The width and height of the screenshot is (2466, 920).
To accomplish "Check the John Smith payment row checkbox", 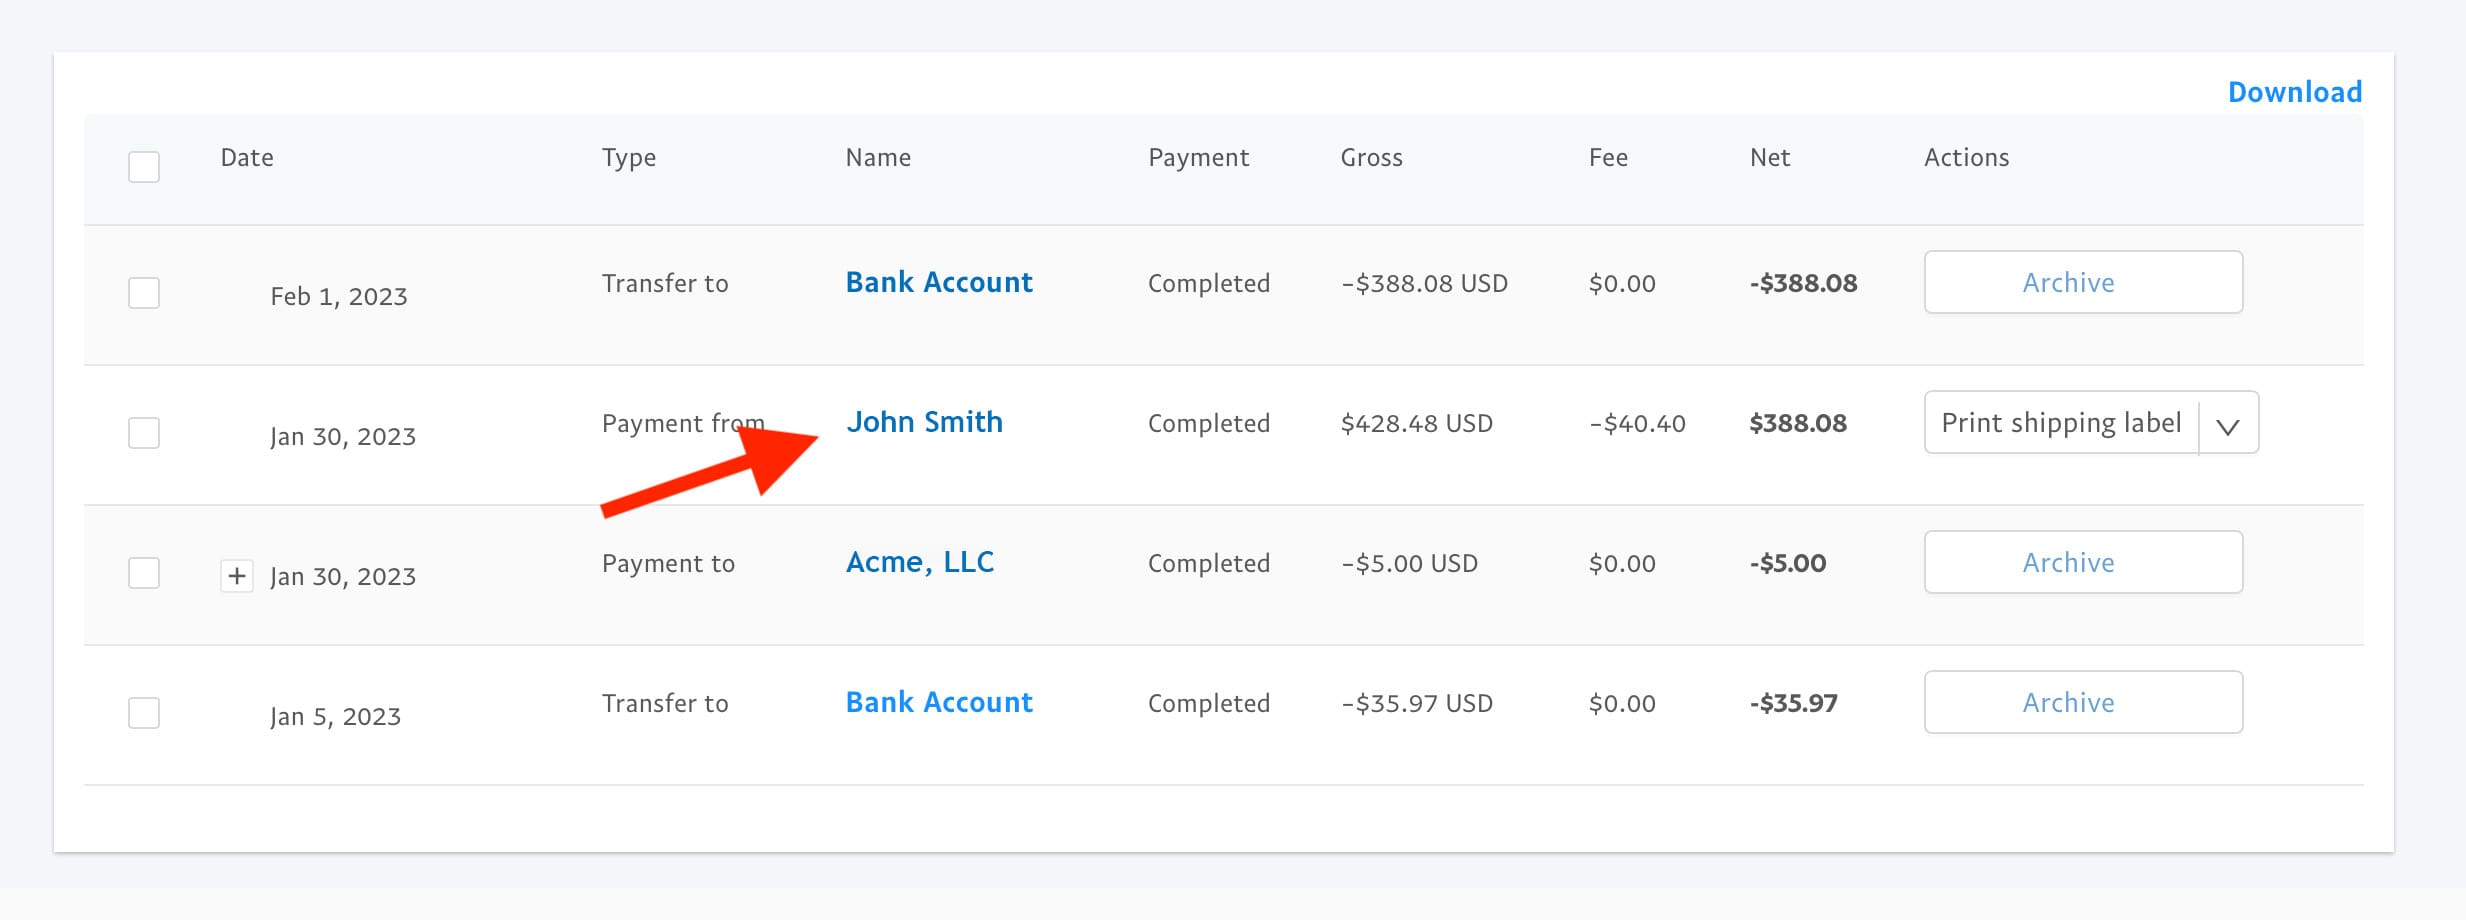I will [143, 433].
